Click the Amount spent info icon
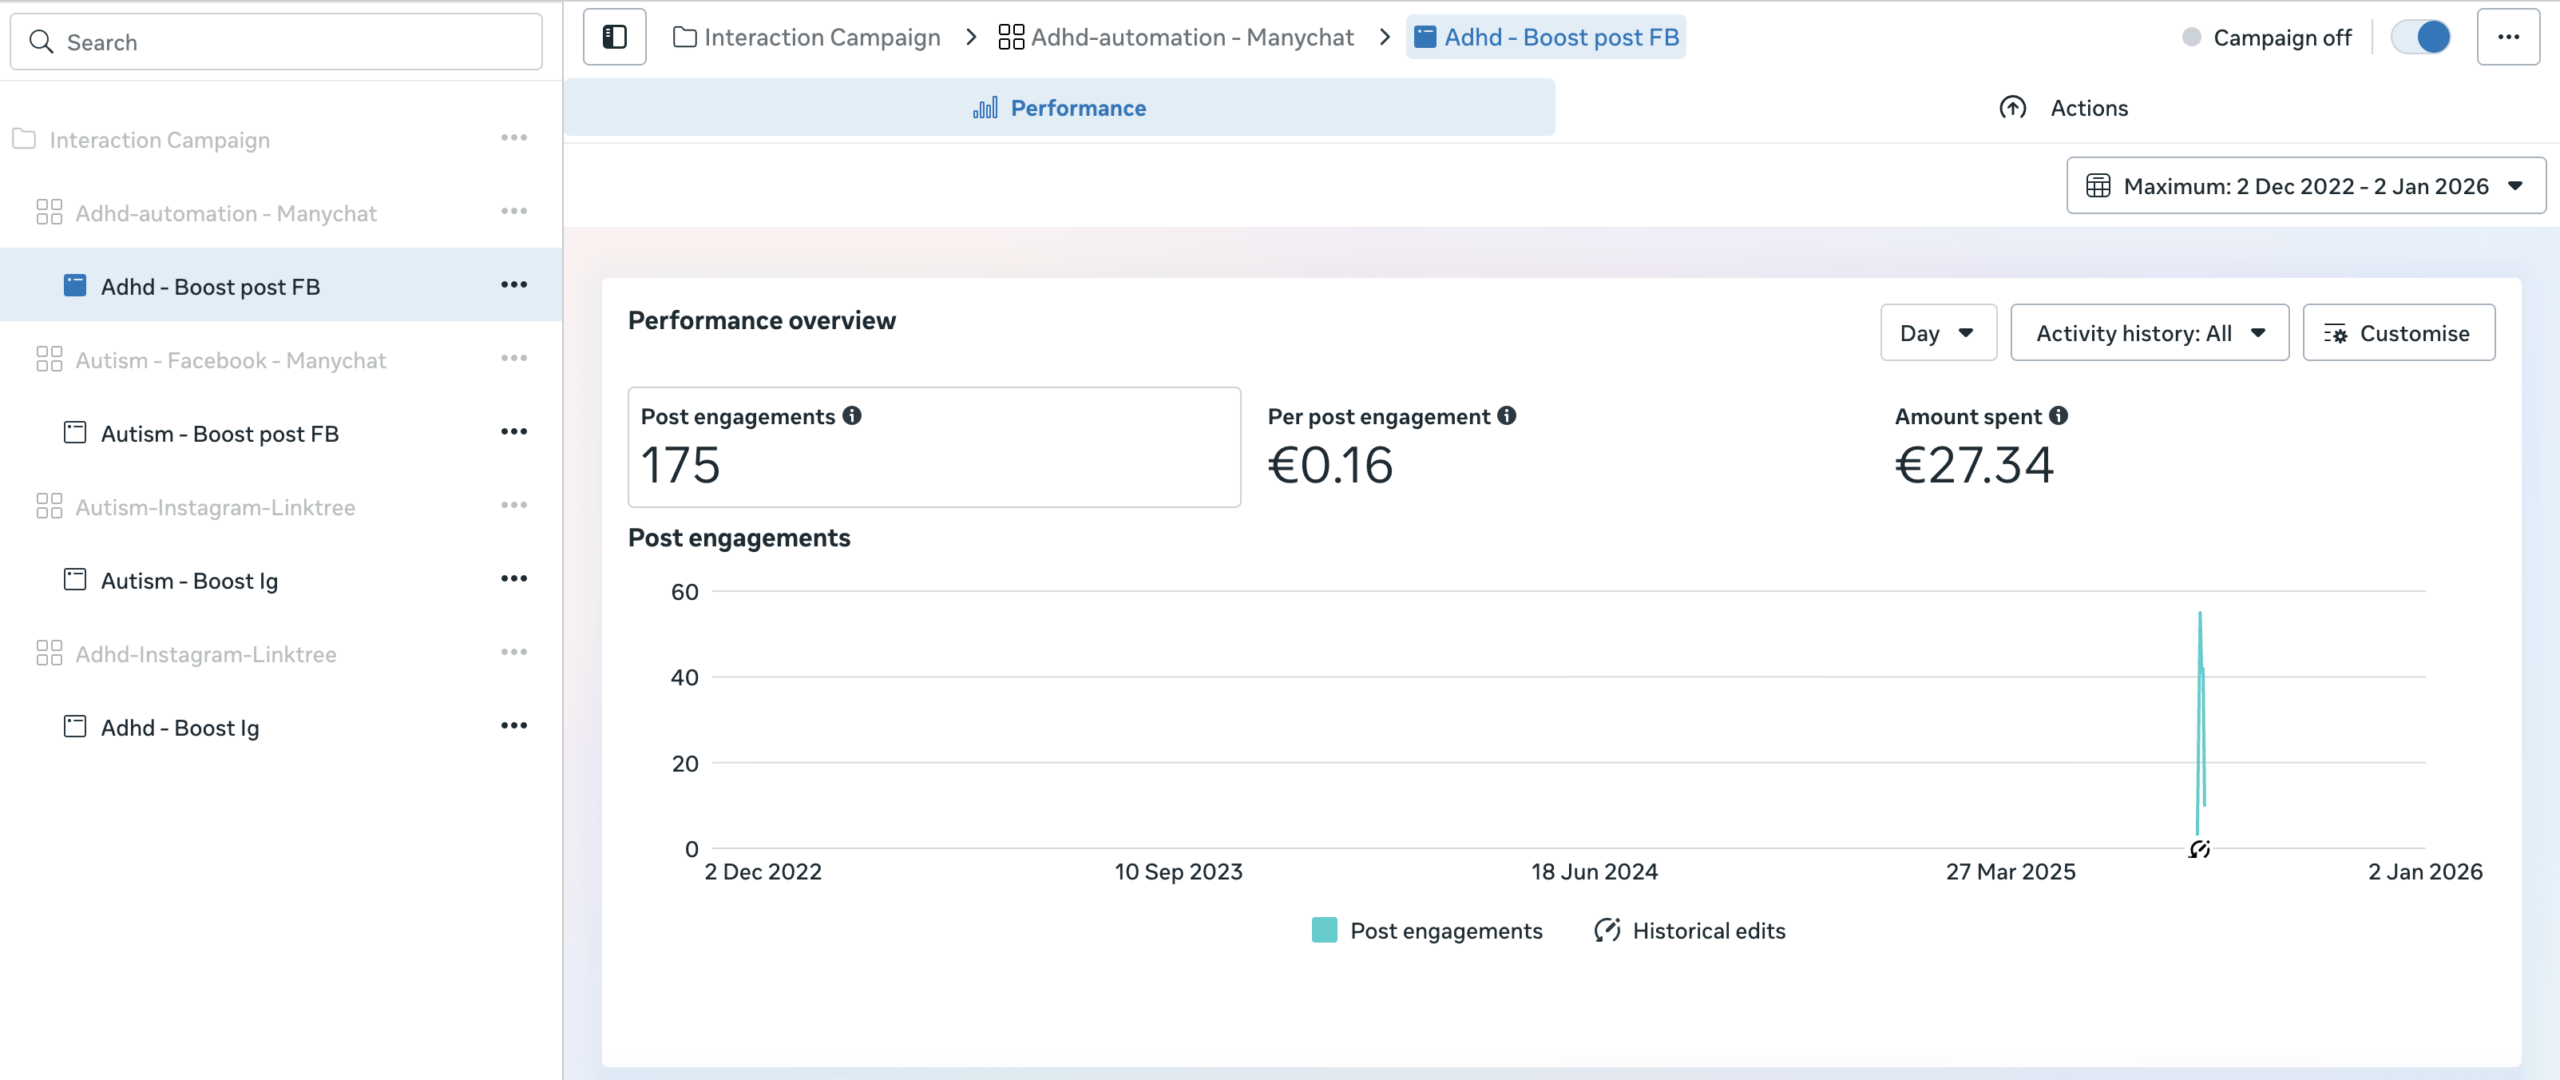The image size is (2560, 1080). [x=2058, y=416]
